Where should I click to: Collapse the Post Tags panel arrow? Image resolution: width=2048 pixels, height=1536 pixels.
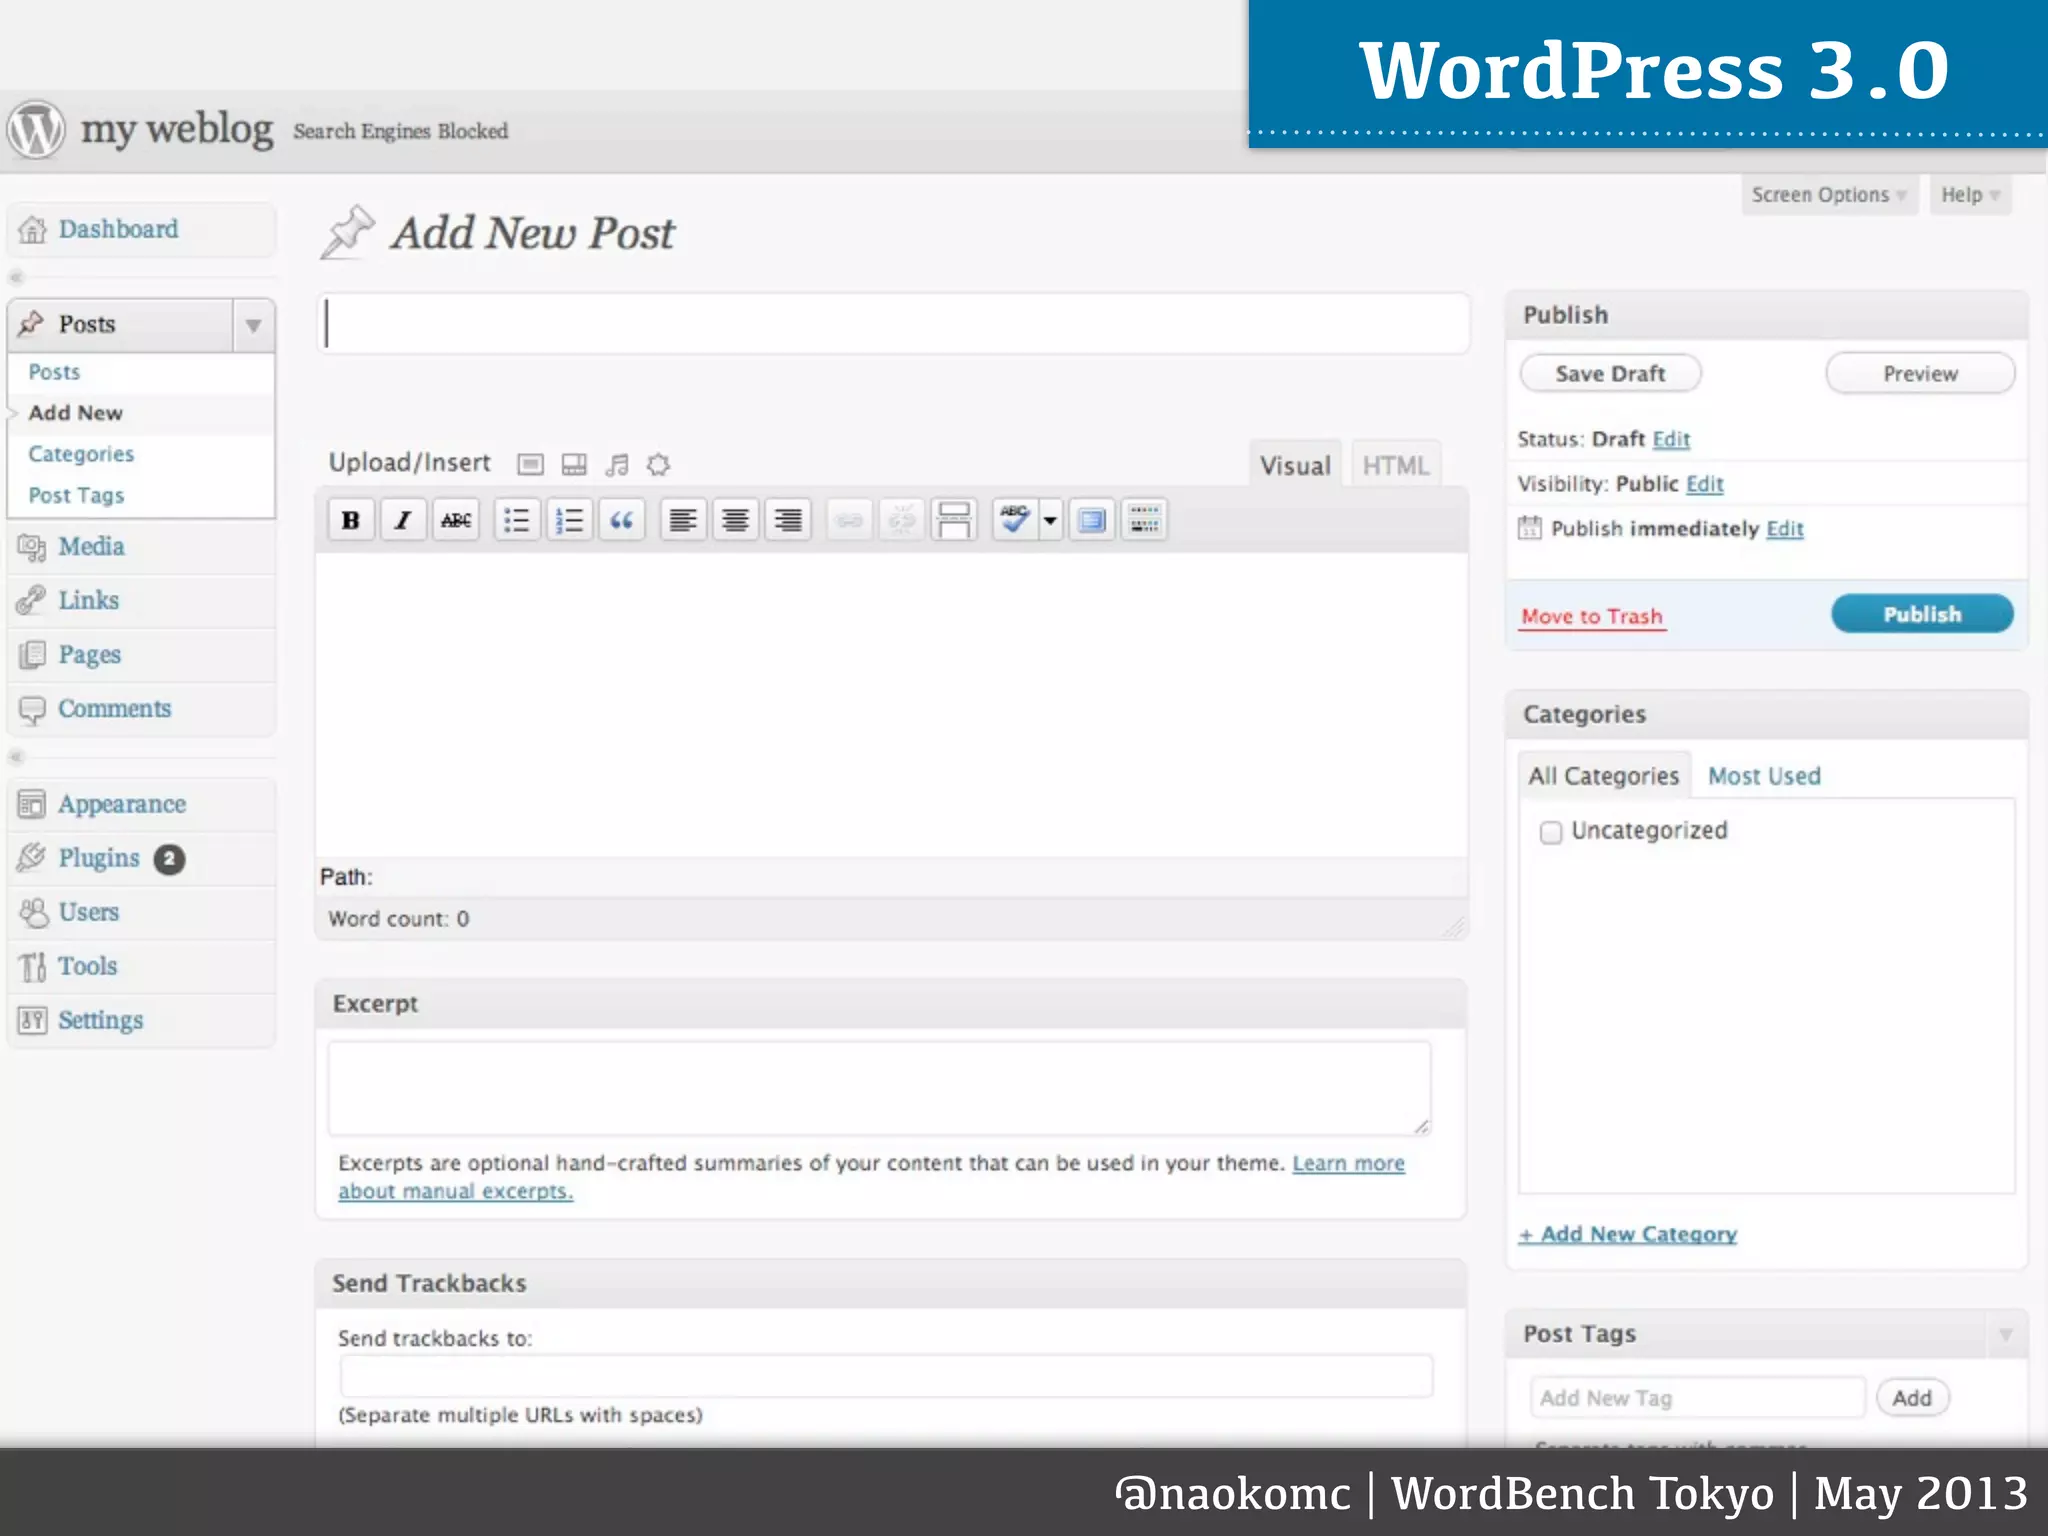click(2005, 1334)
